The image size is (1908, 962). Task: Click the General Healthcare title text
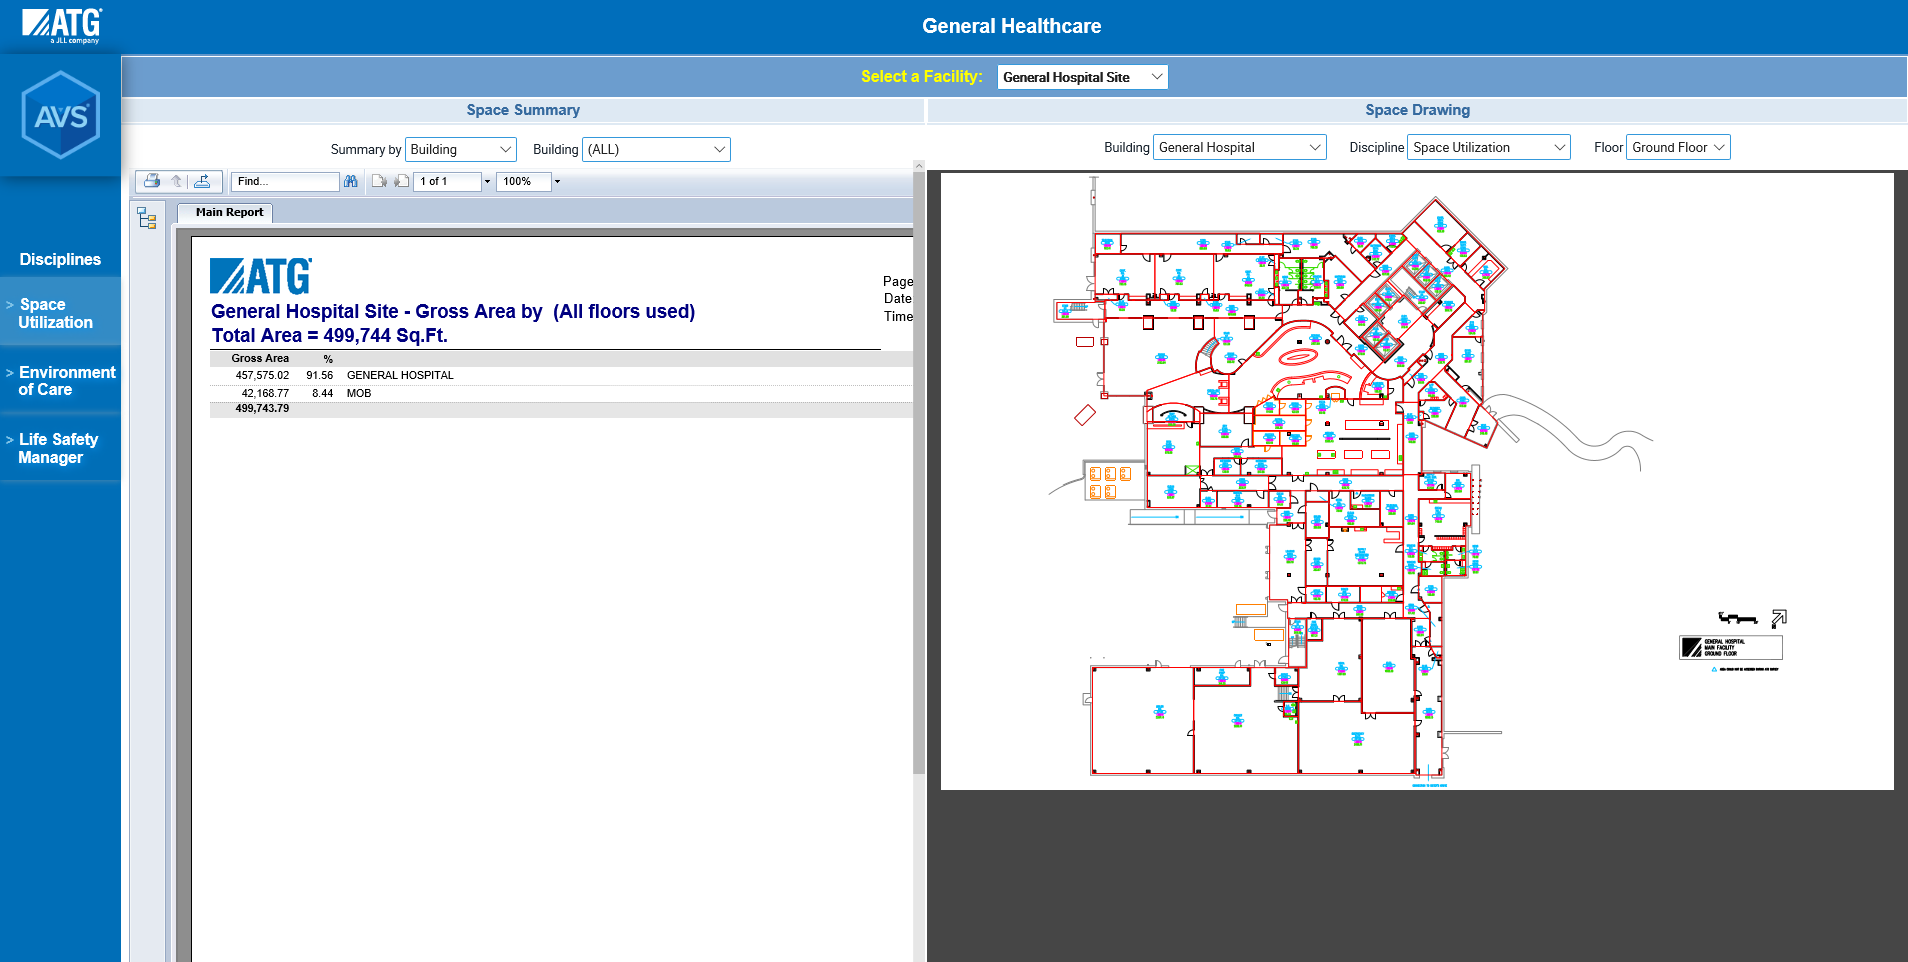click(x=1011, y=26)
